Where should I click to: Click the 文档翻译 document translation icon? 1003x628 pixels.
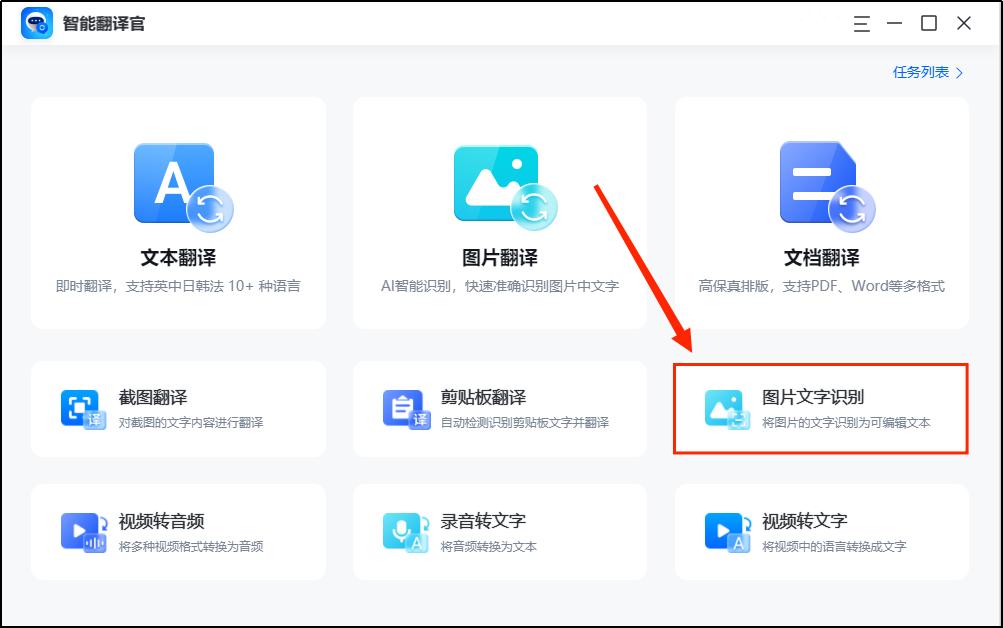(x=822, y=185)
